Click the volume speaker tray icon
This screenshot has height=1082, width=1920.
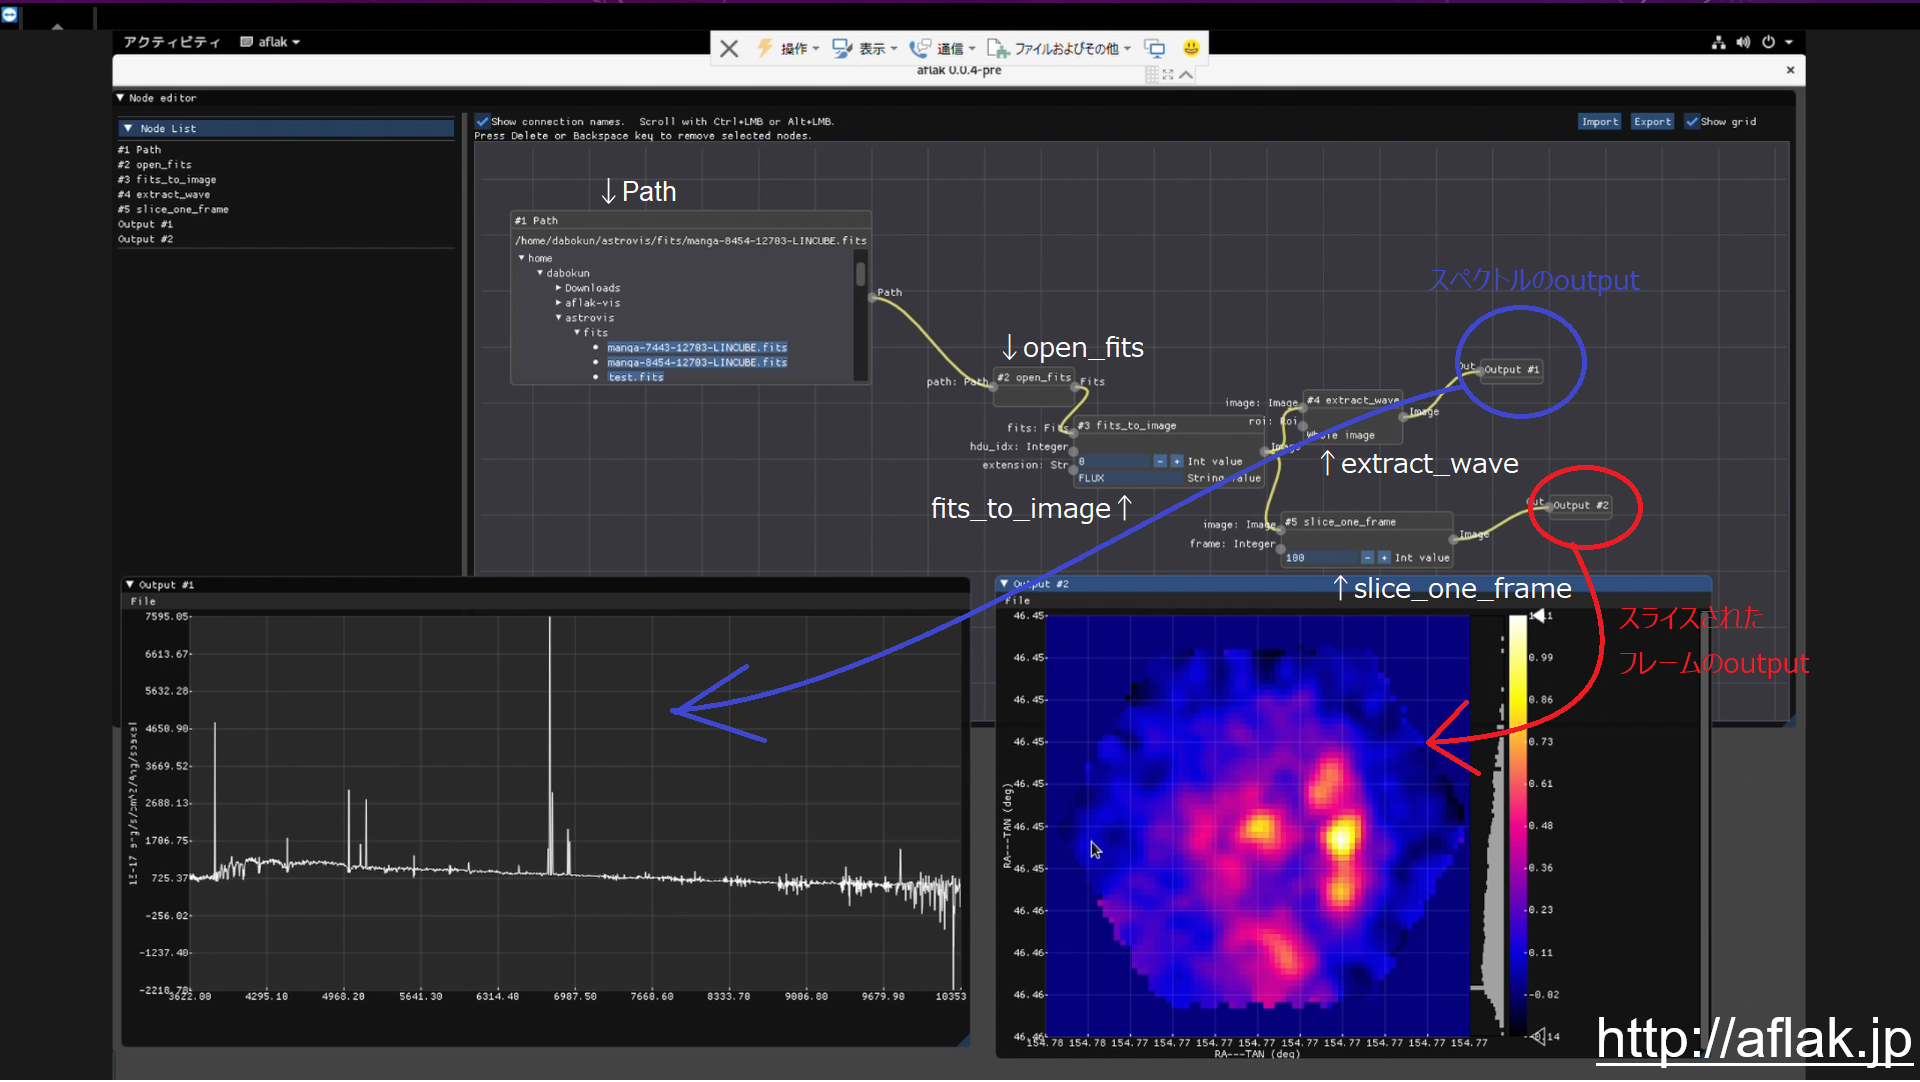(x=1743, y=42)
